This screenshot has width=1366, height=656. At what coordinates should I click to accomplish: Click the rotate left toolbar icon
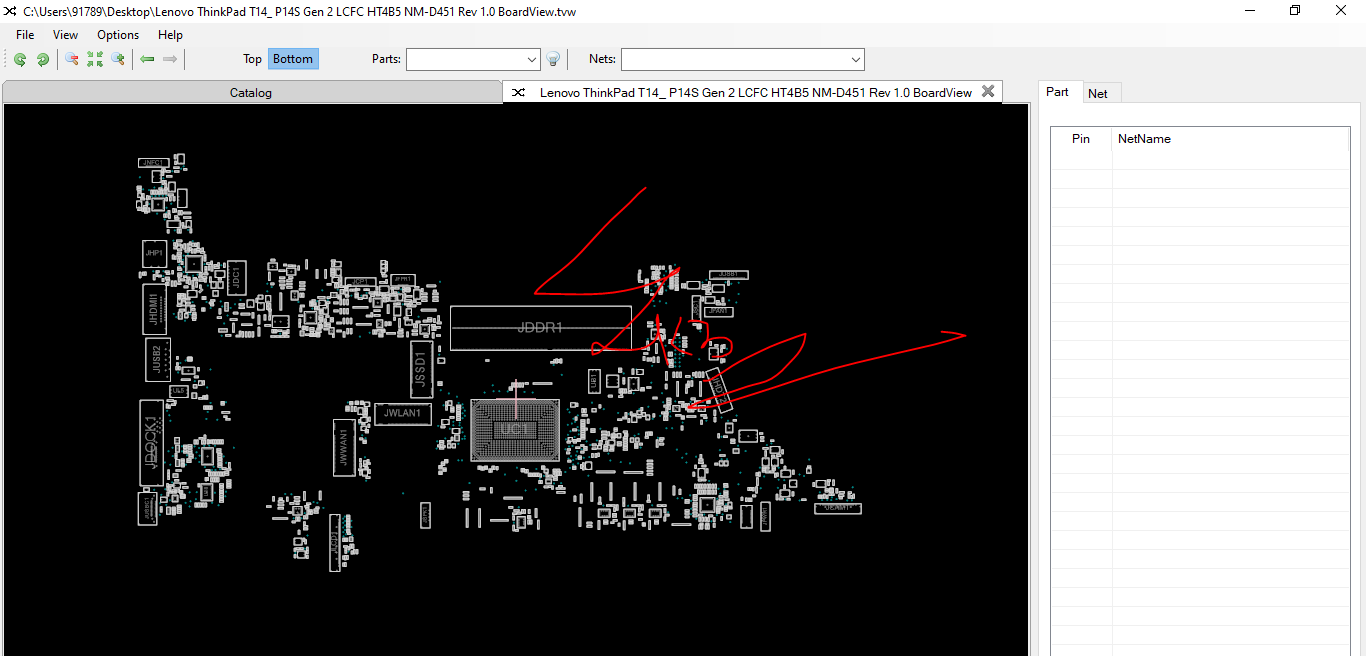20,59
